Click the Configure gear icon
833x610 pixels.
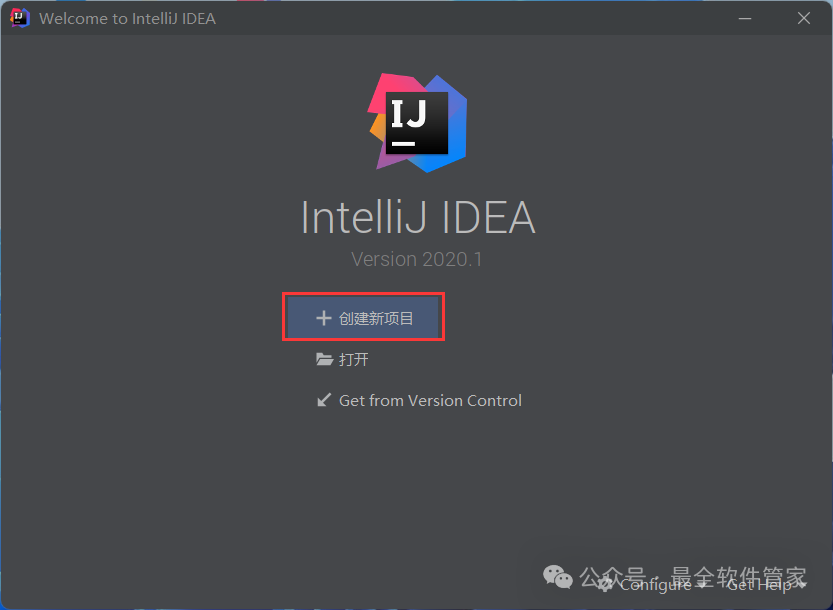[x=605, y=585]
